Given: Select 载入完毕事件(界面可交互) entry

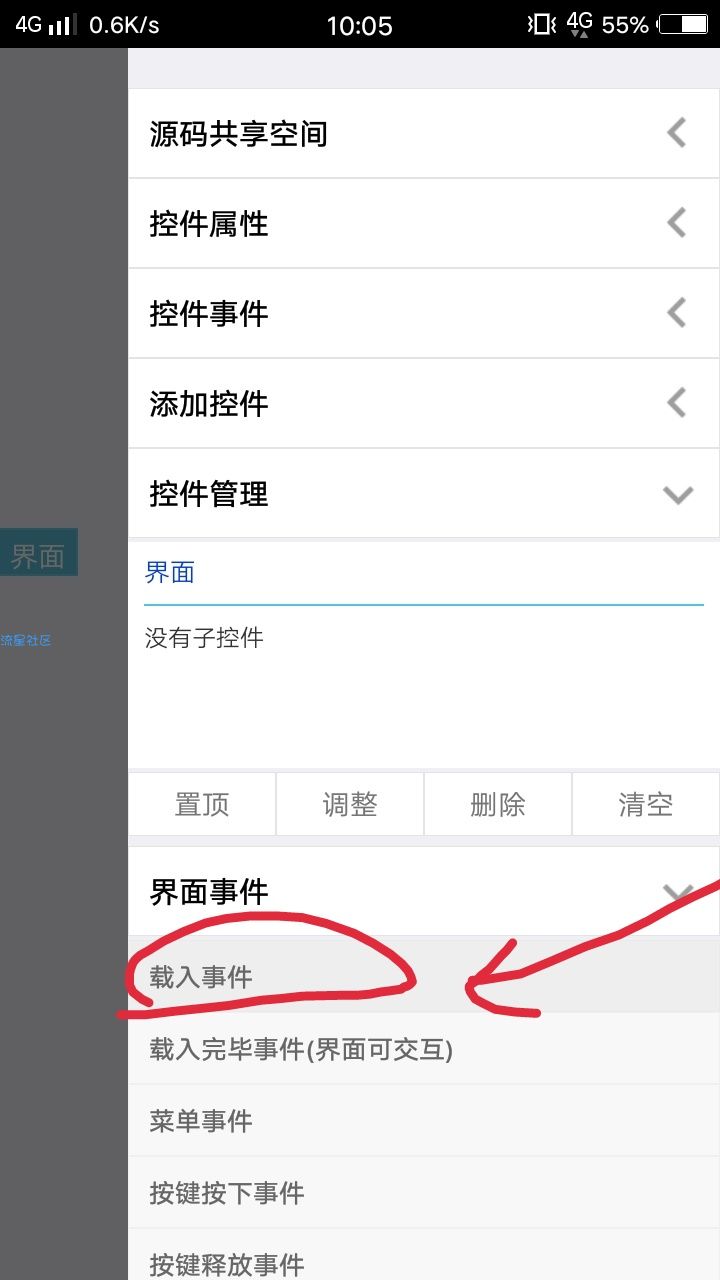Looking at the screenshot, I should (x=424, y=1049).
